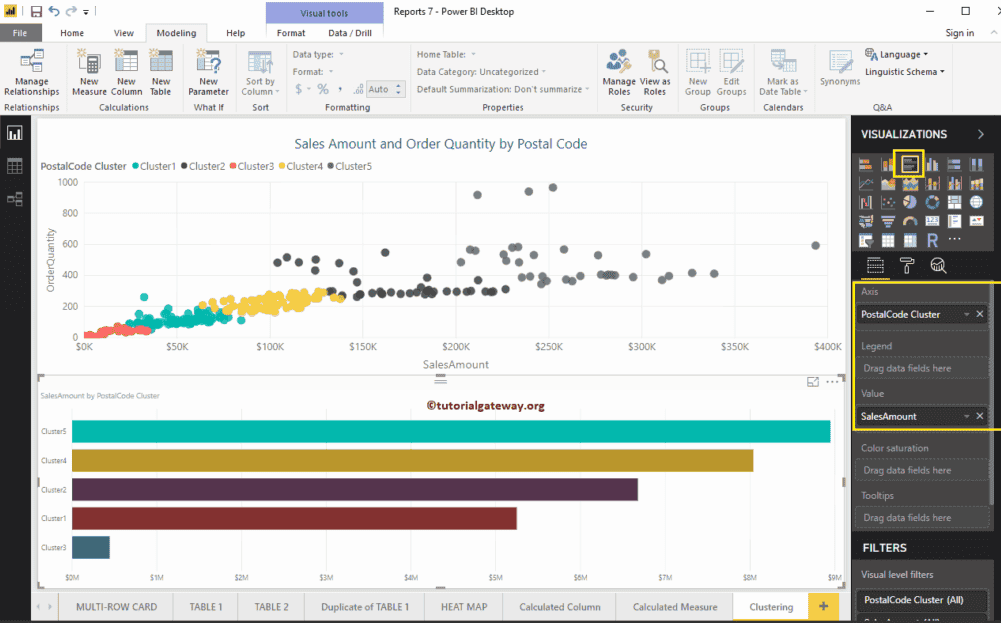Open the Linguistic Schema dropdown
The height and width of the screenshot is (623, 1001).
click(x=904, y=72)
